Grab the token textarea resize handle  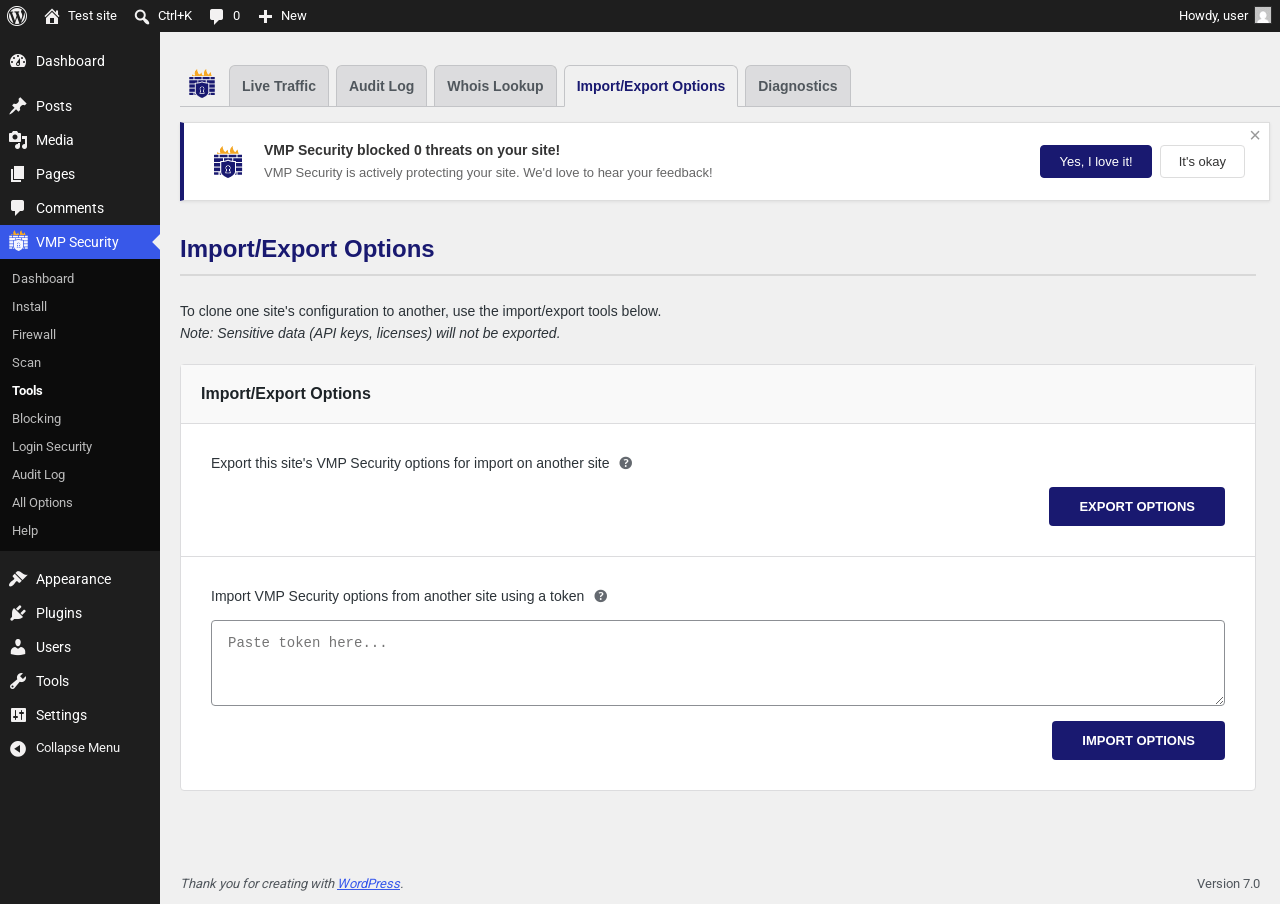click(1218, 699)
